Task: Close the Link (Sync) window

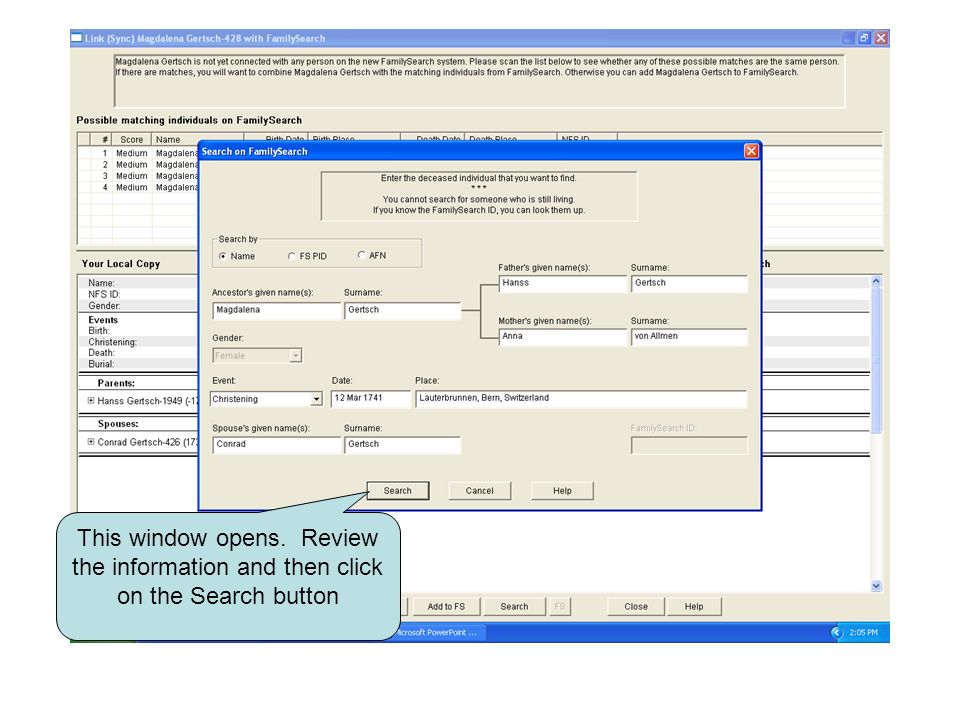Action: pyautogui.click(x=881, y=38)
